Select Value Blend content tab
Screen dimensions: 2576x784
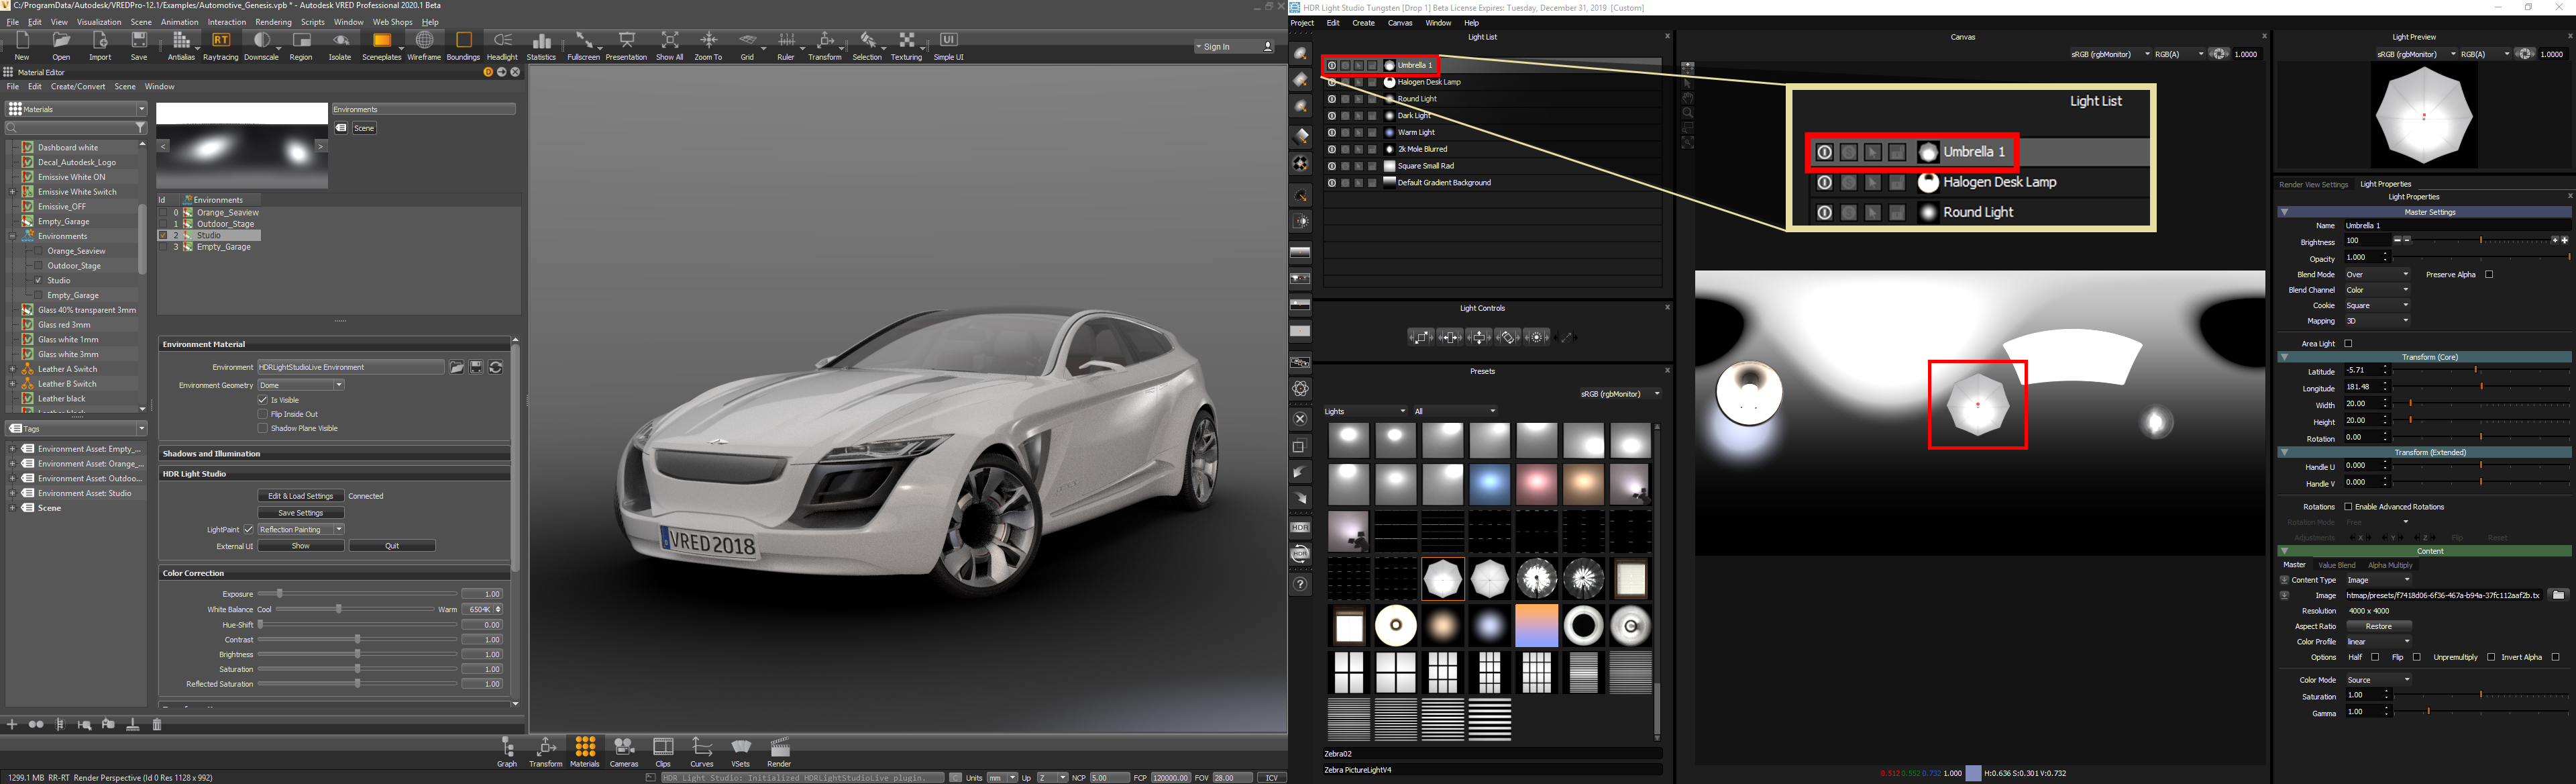(x=2337, y=565)
